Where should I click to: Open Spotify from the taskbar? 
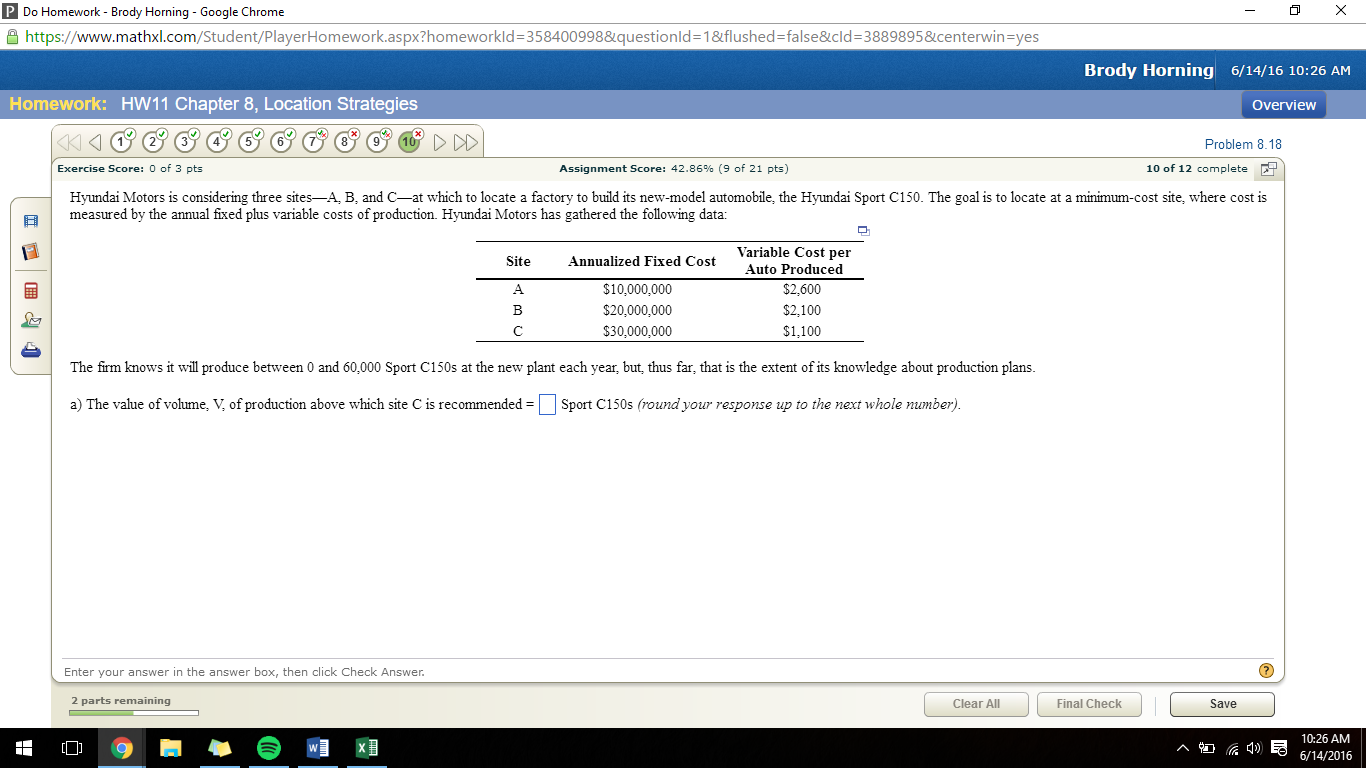pyautogui.click(x=268, y=747)
